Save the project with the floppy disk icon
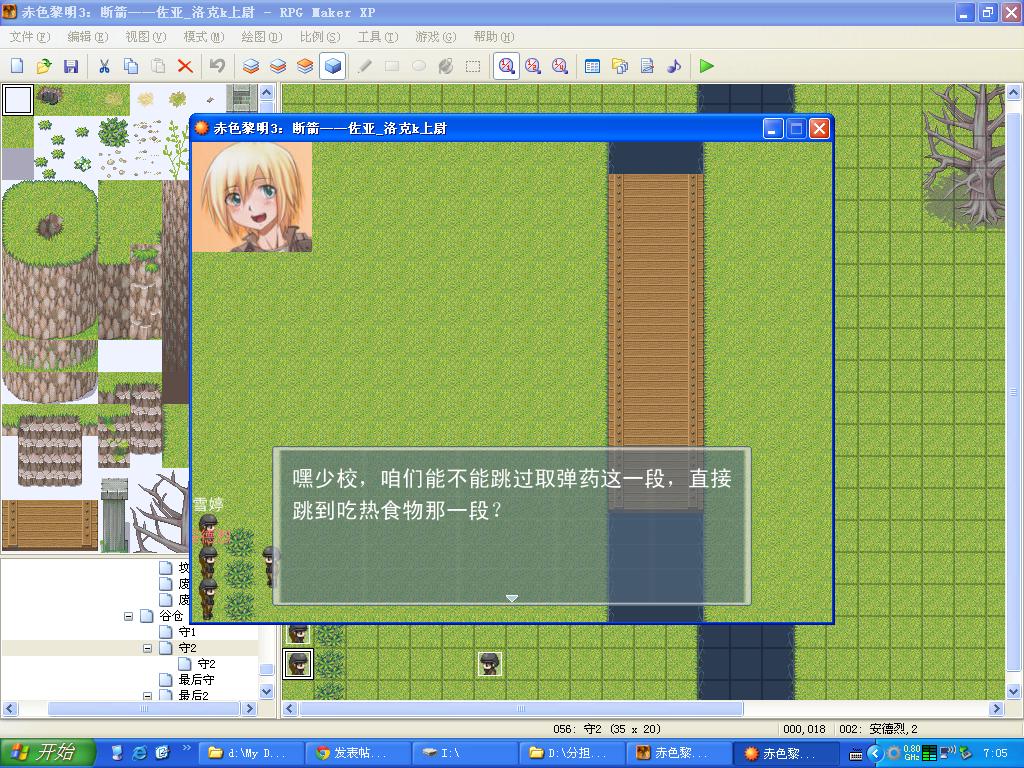The image size is (1024, 768). 71,66
